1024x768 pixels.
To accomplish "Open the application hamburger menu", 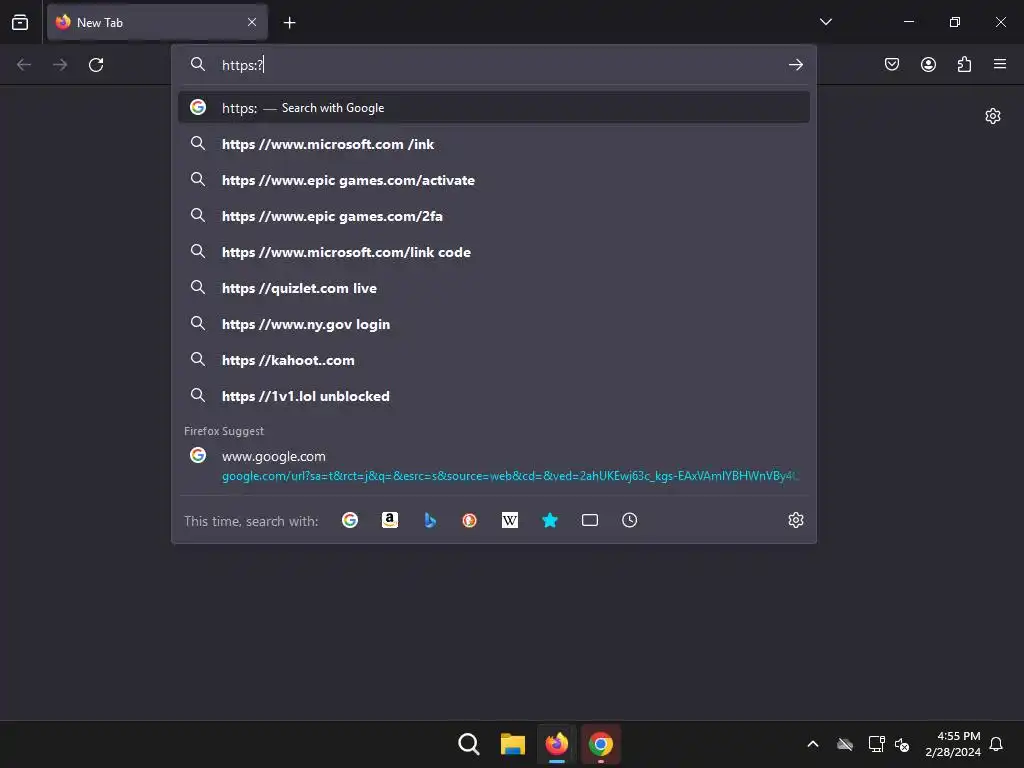I will click(x=1000, y=64).
